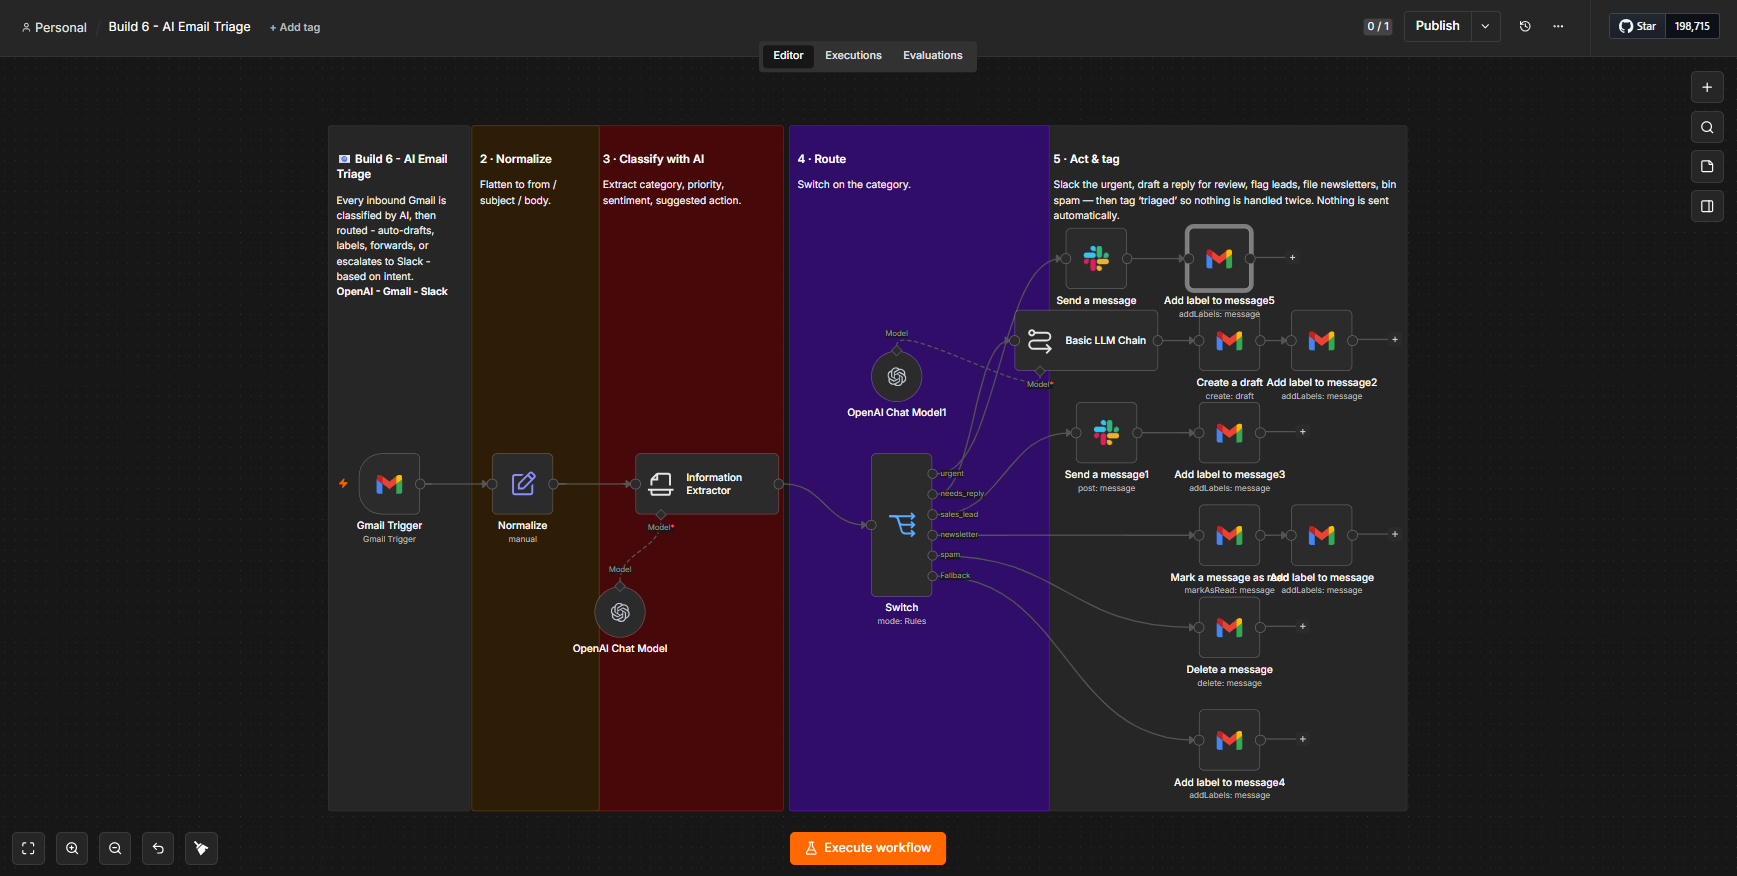
Task: Select the Information Extractor node
Action: 707,484
